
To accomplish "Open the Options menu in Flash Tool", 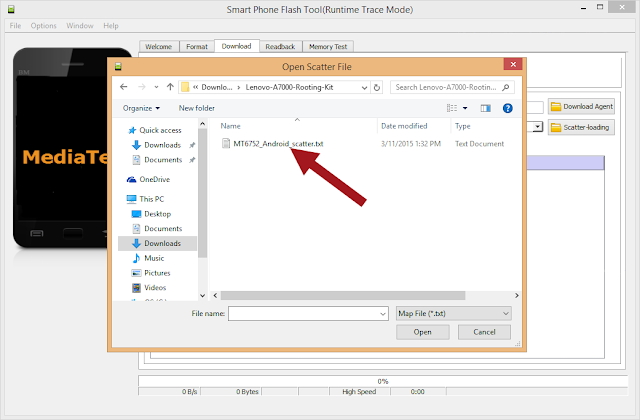I will (x=43, y=26).
